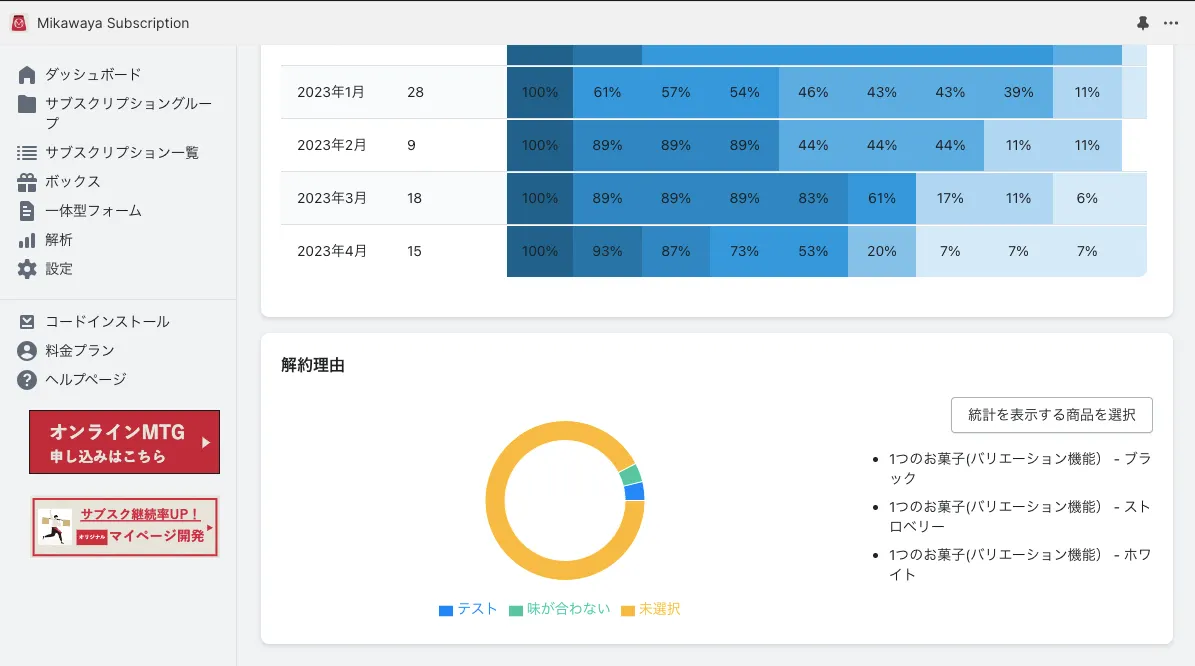Toggle the テスト legend swatch
The image size is (1195, 666).
click(x=446, y=610)
